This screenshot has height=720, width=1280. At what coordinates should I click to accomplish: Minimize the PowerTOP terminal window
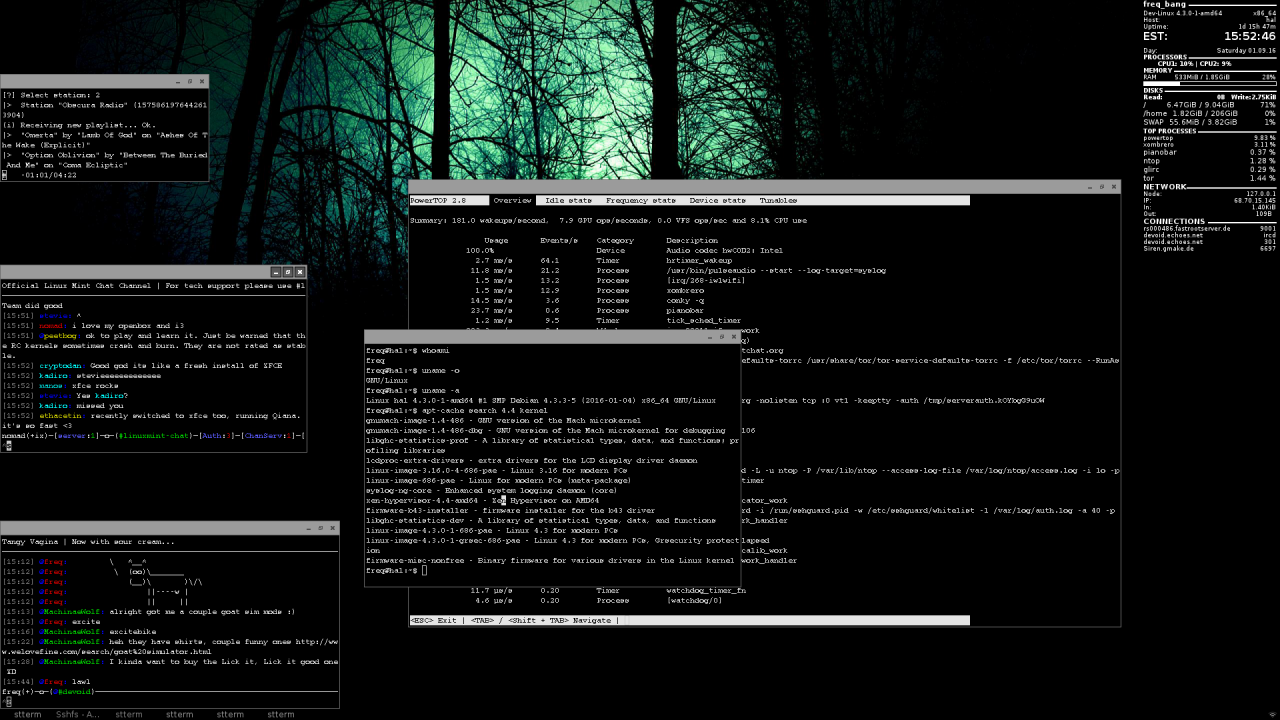tap(1089, 187)
